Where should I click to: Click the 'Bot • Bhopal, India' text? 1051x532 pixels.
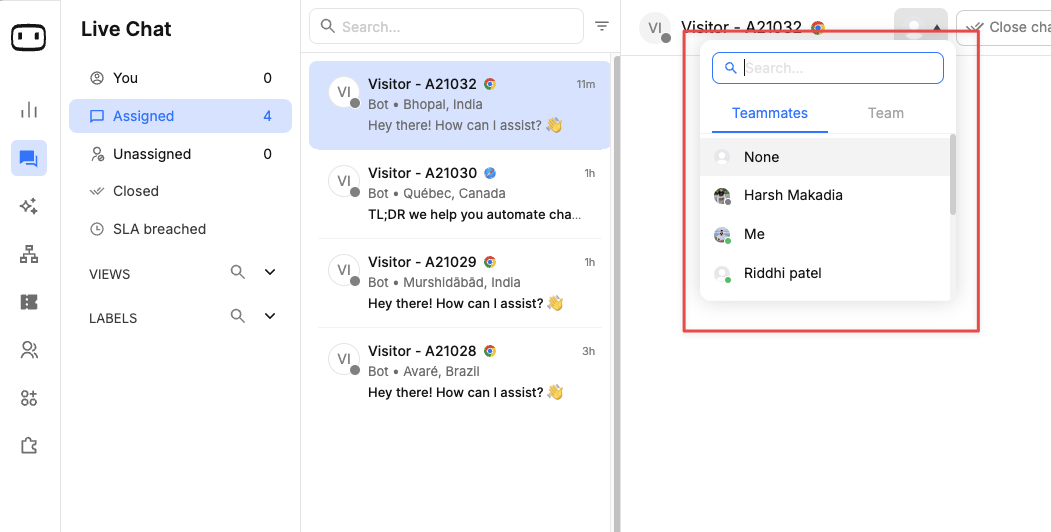(425, 105)
